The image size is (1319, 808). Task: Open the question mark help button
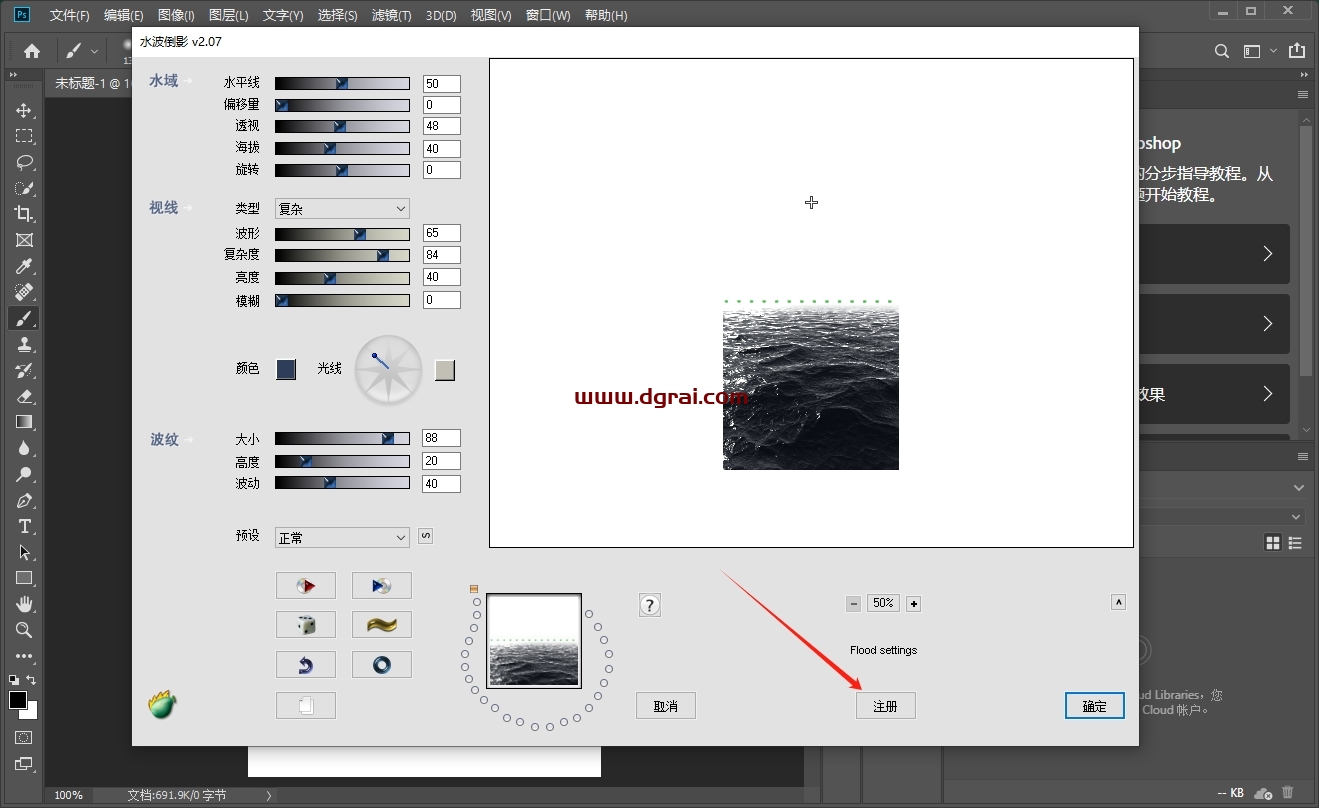pos(650,605)
